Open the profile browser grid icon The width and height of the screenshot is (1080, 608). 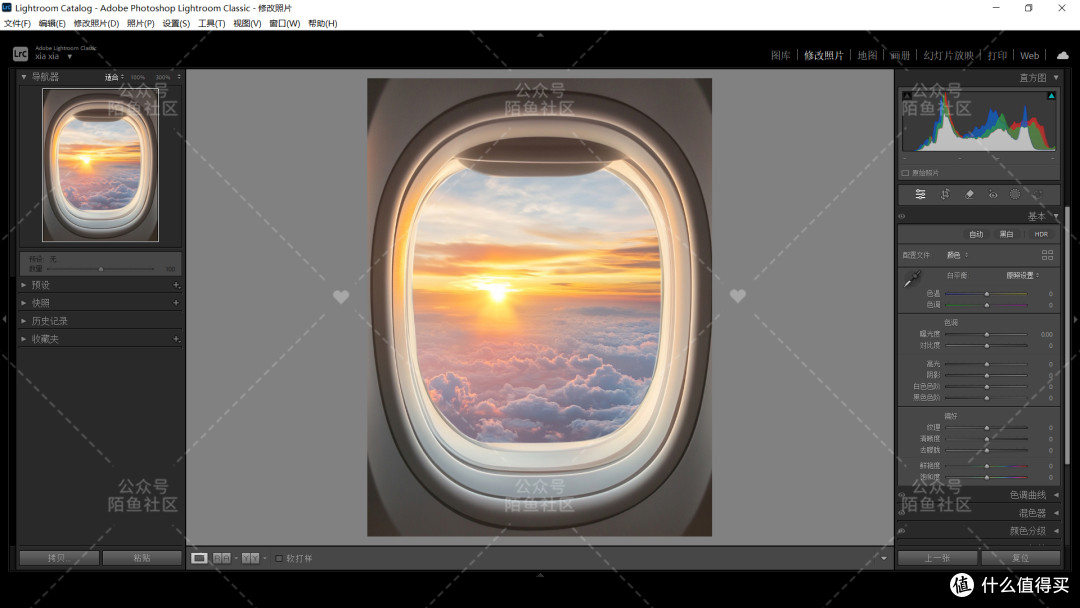click(1047, 255)
